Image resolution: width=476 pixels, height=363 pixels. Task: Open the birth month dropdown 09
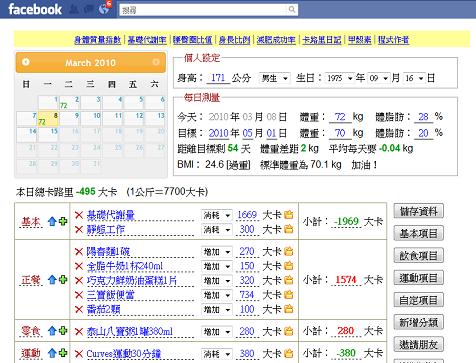point(379,78)
